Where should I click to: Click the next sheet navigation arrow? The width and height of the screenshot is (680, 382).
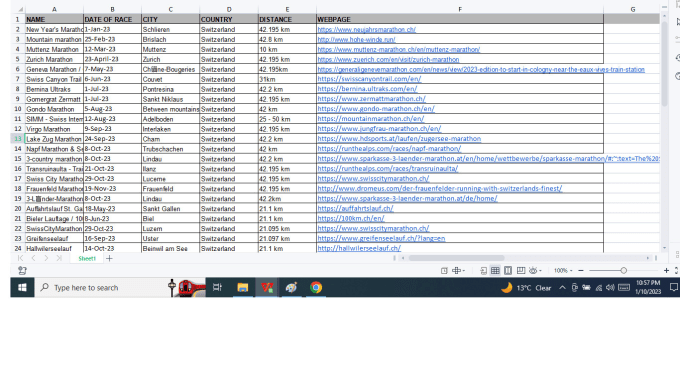point(46,258)
